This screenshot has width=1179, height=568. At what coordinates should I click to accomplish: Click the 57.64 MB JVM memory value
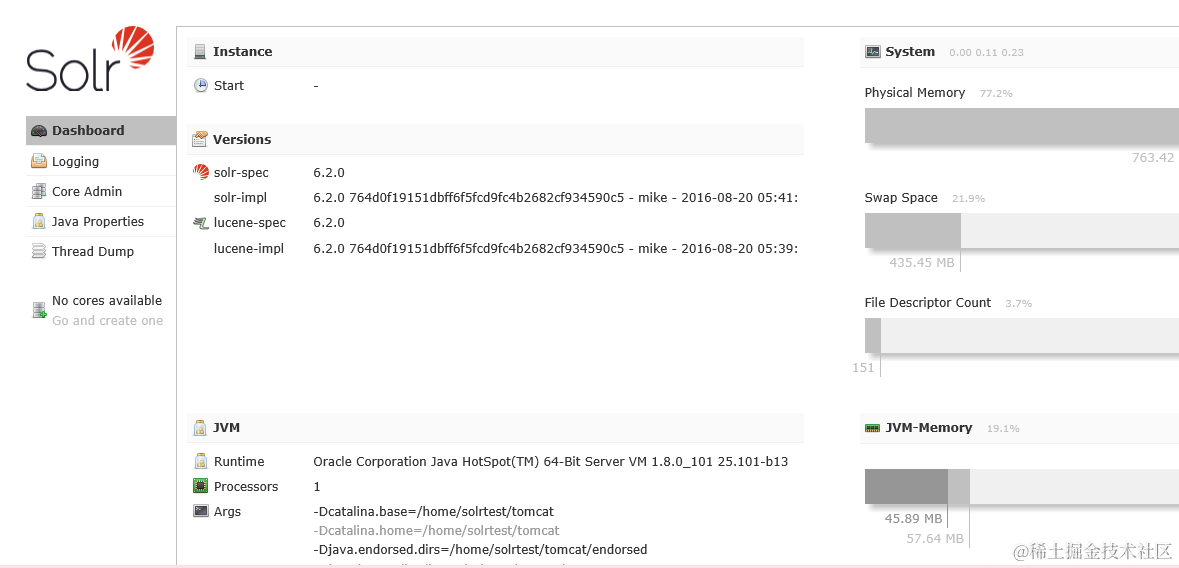[935, 539]
